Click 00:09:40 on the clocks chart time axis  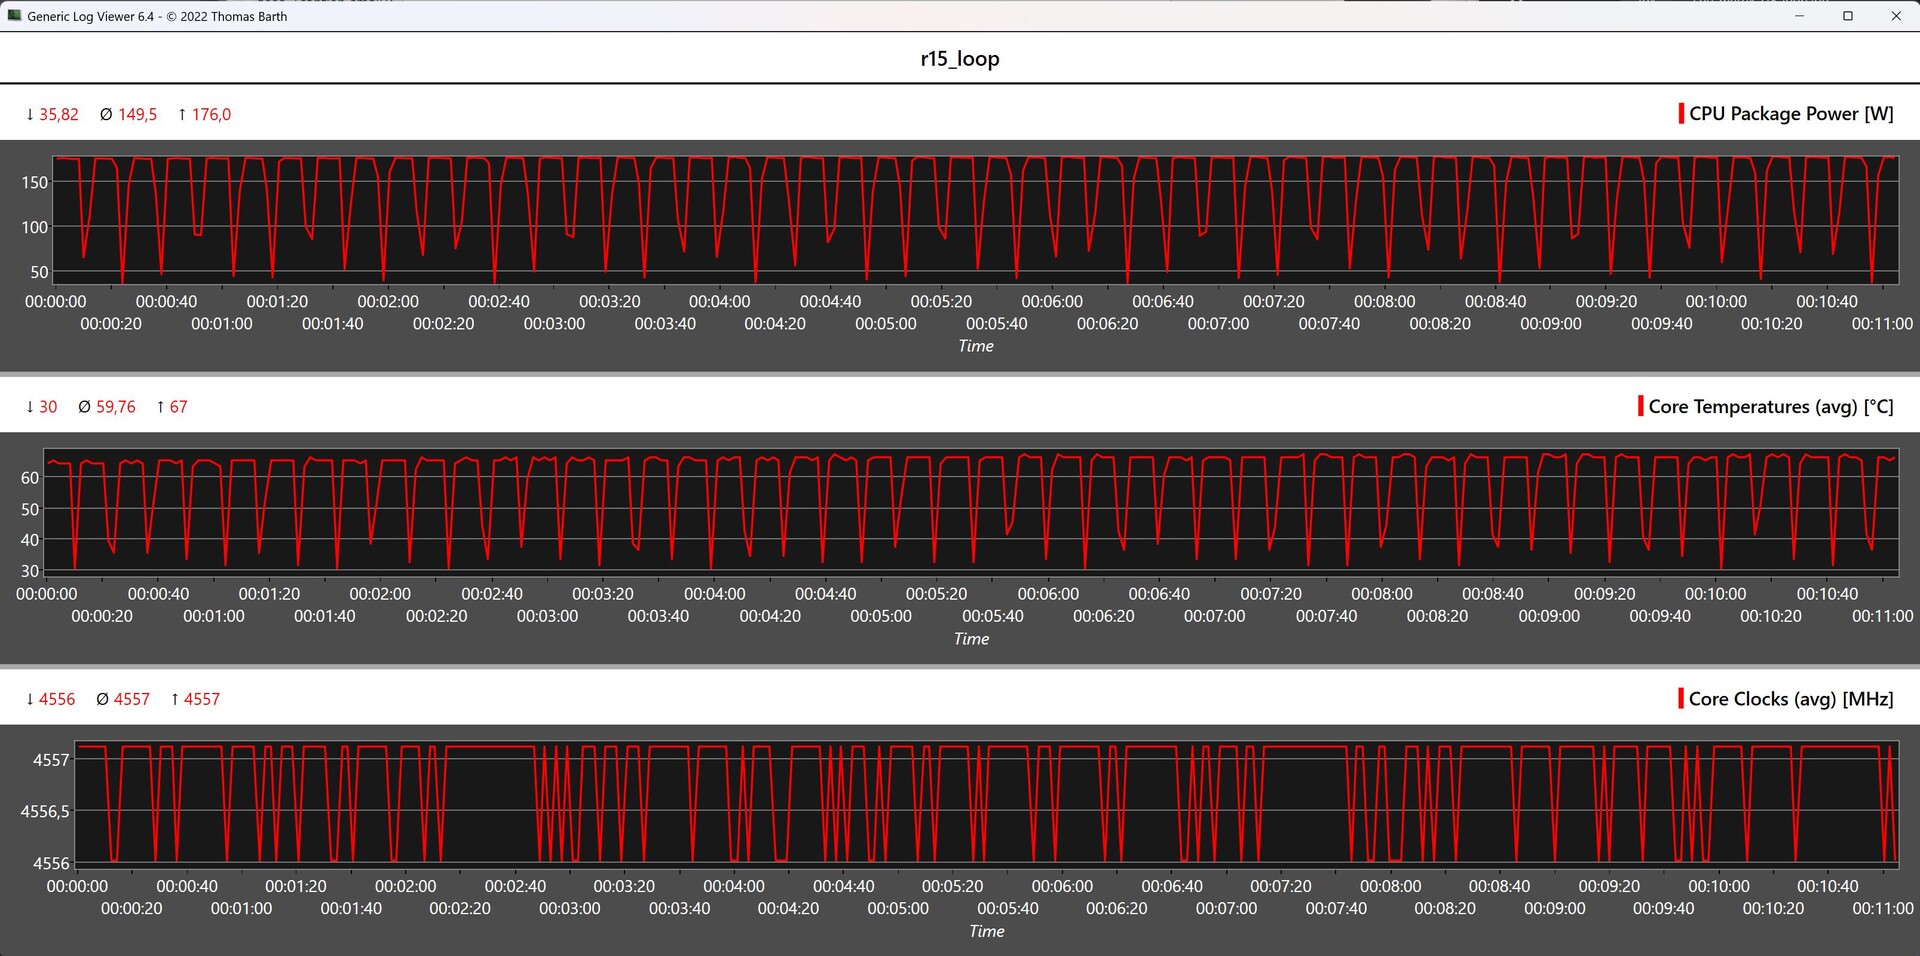pos(1664,909)
